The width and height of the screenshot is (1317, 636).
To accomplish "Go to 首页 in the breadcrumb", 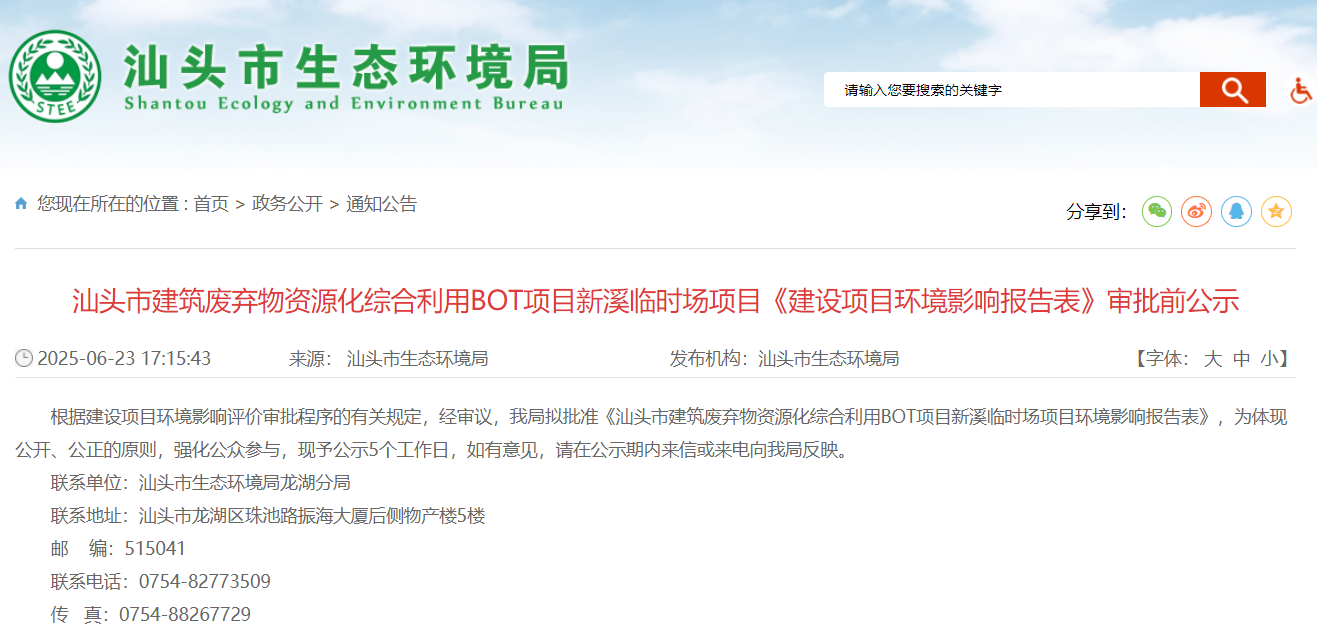I will click(211, 204).
